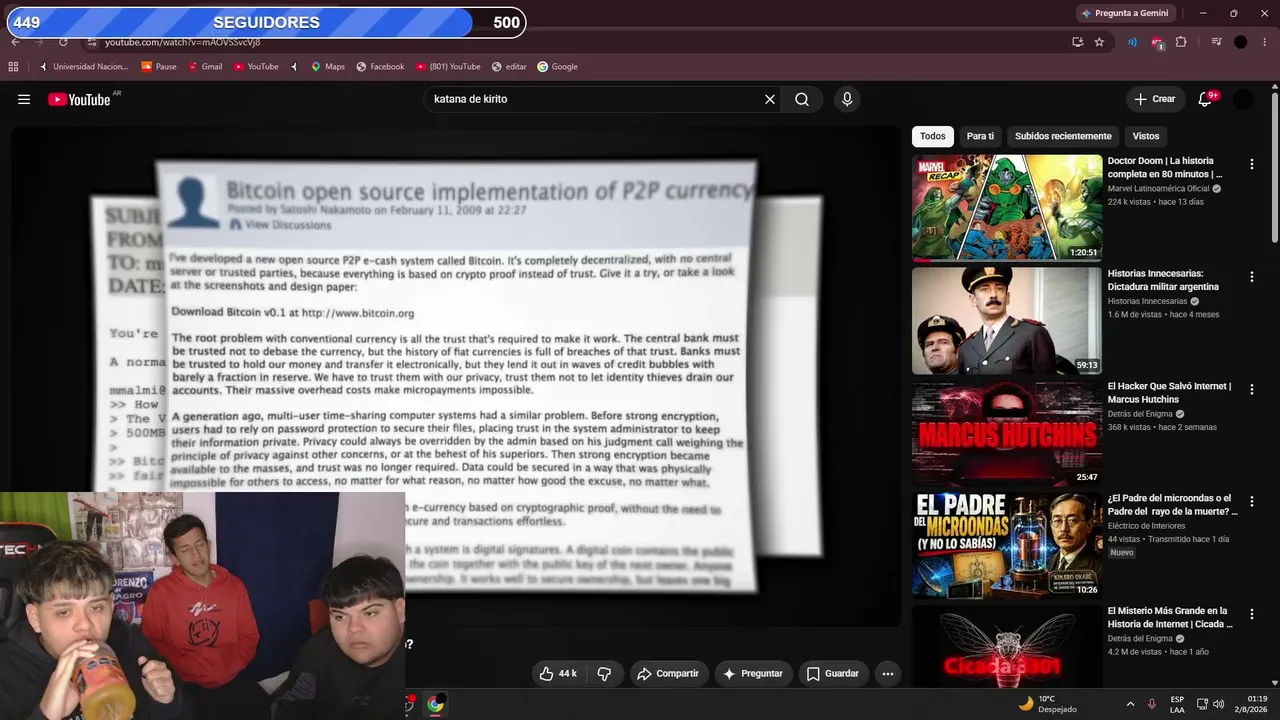Click the install app icon in address bar
Image resolution: width=1280 pixels, height=720 pixels.
(1077, 42)
